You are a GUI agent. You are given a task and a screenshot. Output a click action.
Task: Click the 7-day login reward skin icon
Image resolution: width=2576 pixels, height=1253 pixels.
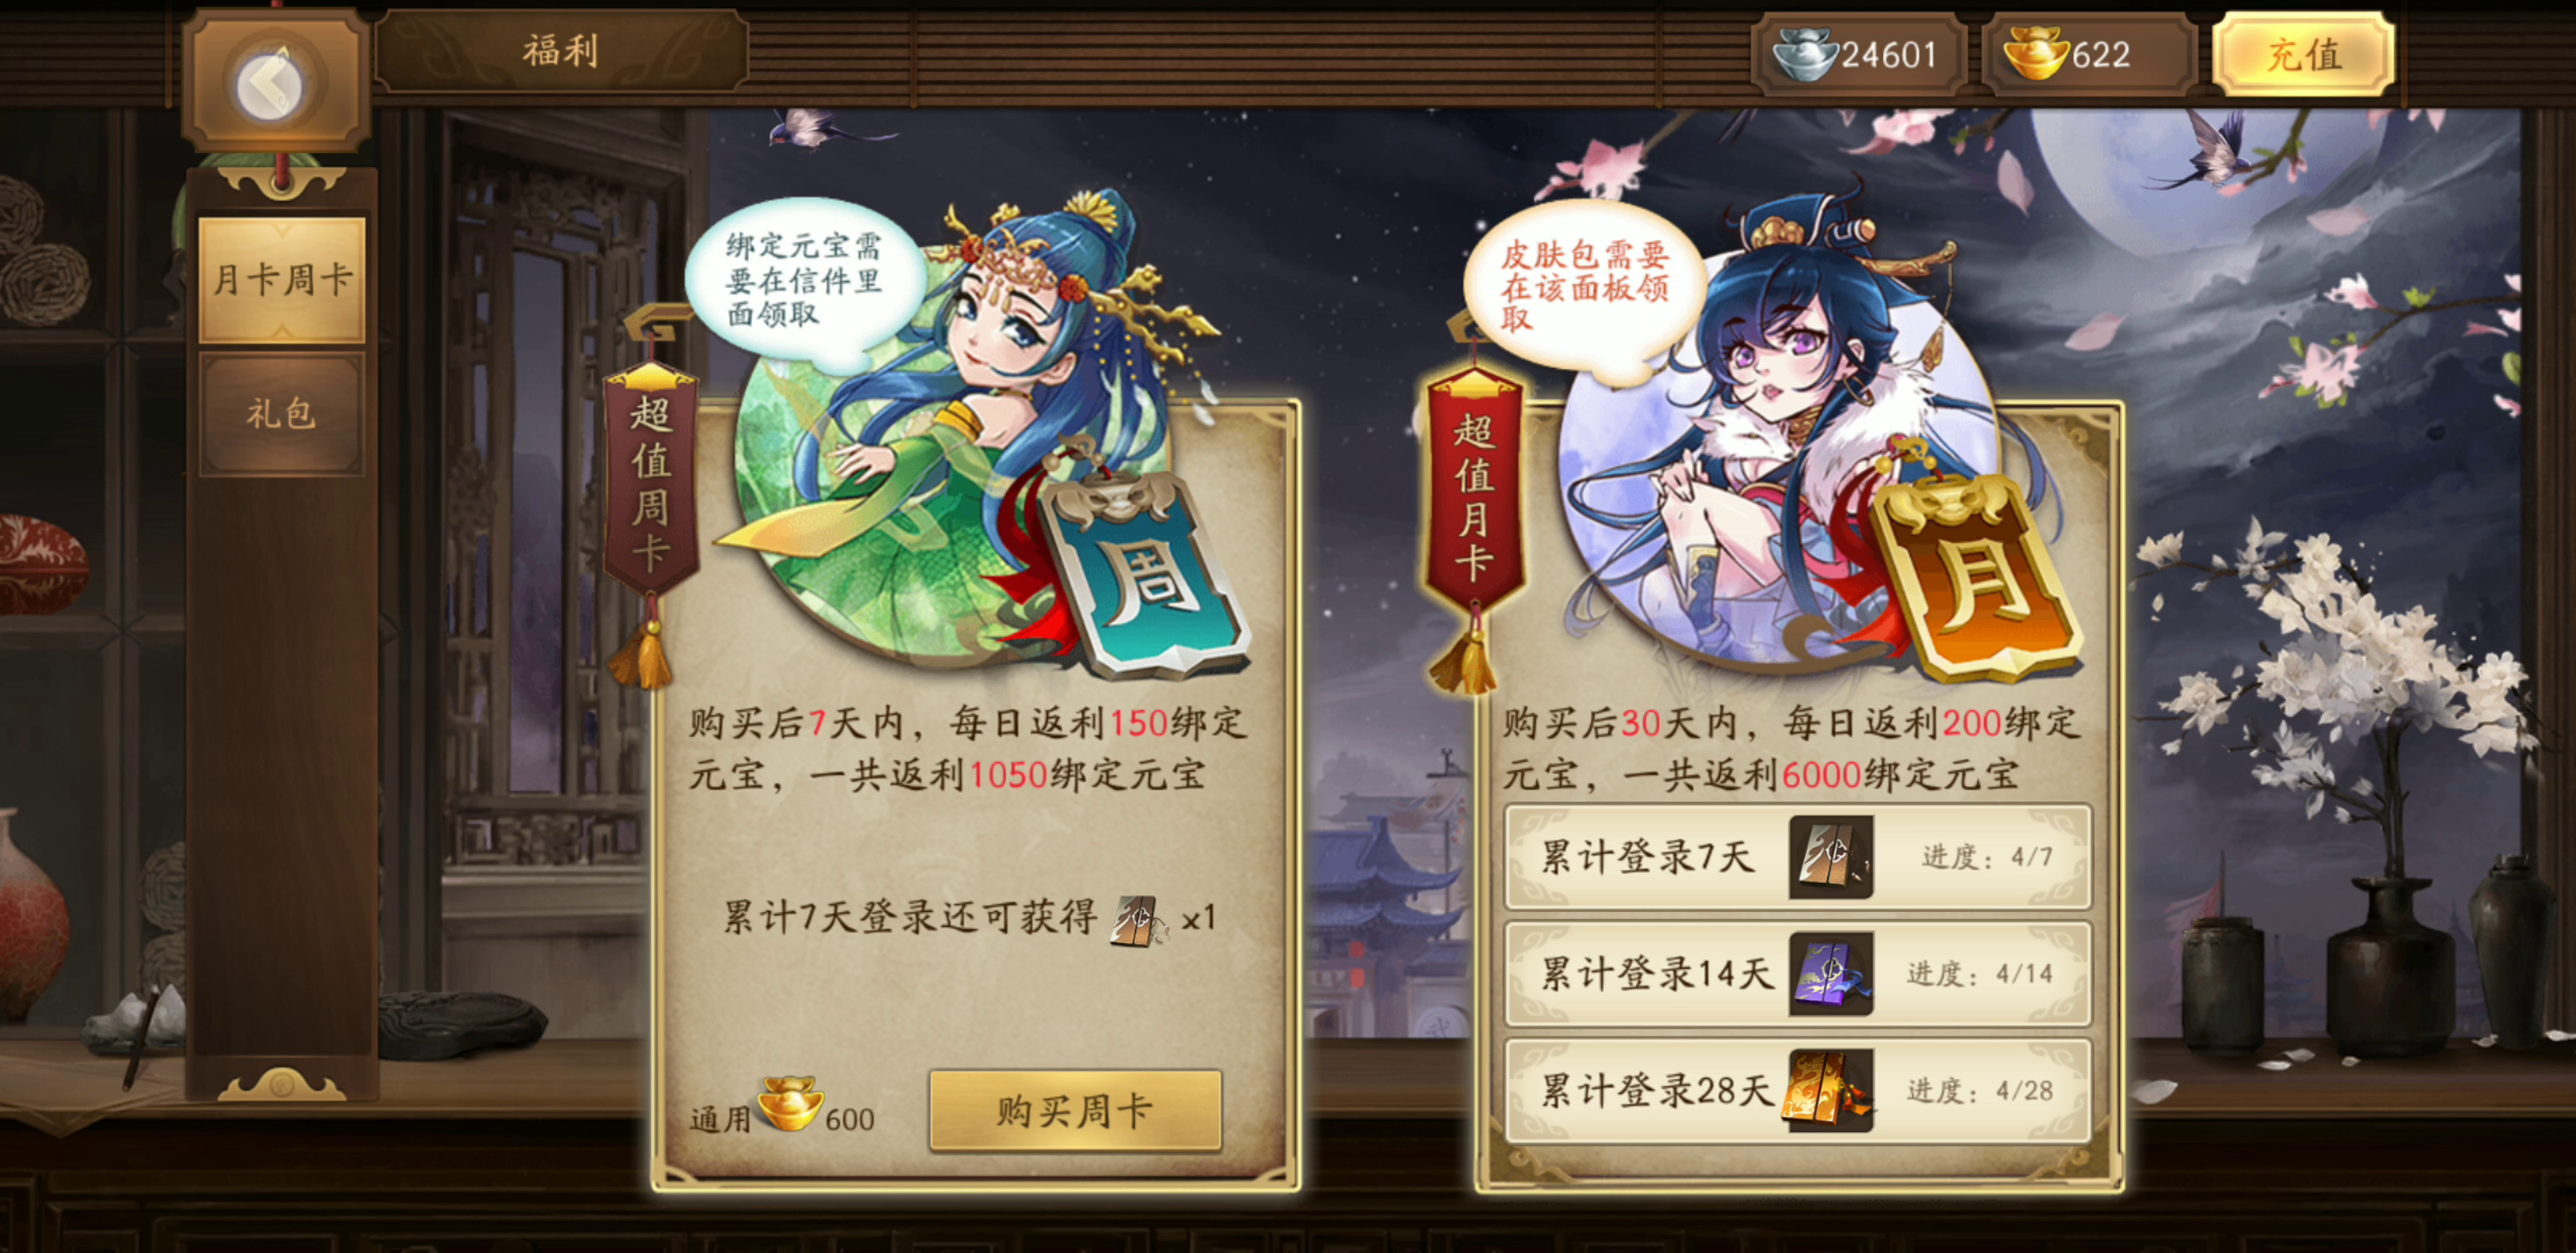[1830, 857]
